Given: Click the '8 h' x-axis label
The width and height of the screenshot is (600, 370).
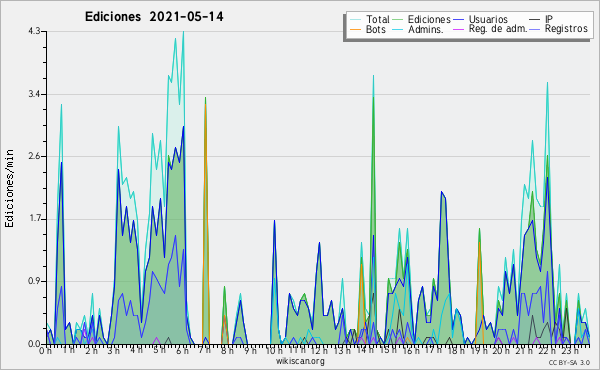Looking at the screenshot, I should click(227, 351).
